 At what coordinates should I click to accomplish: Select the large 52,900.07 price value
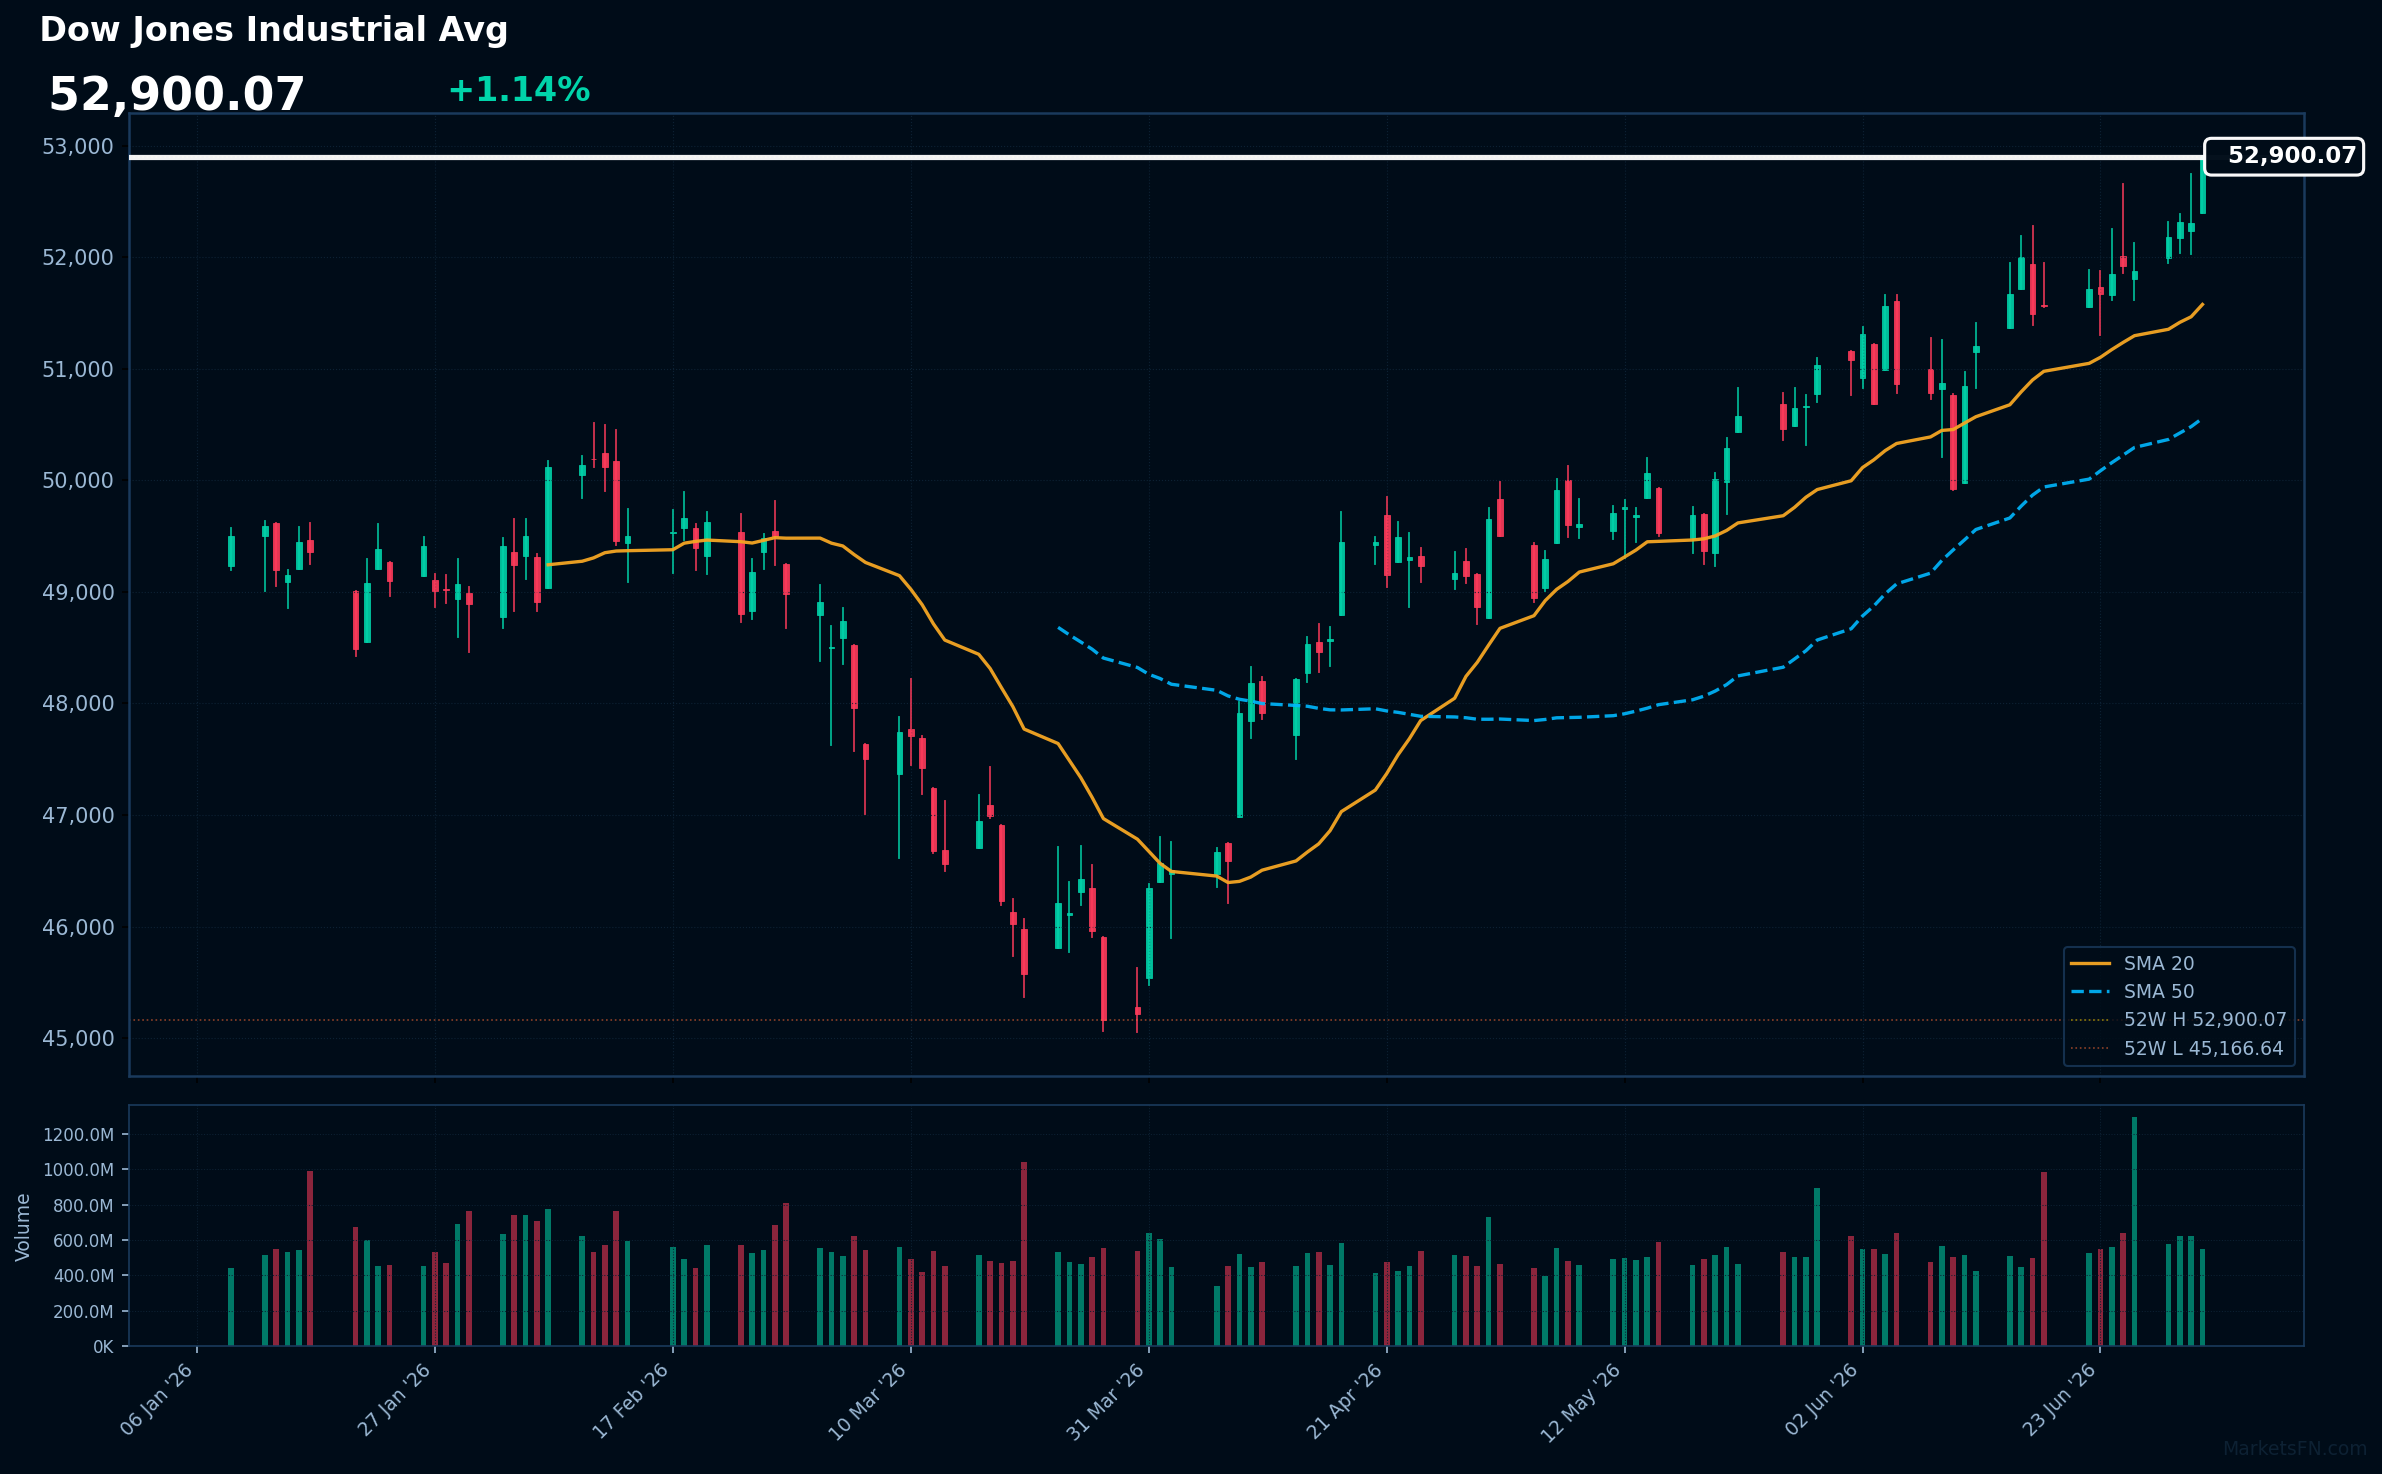177,95
